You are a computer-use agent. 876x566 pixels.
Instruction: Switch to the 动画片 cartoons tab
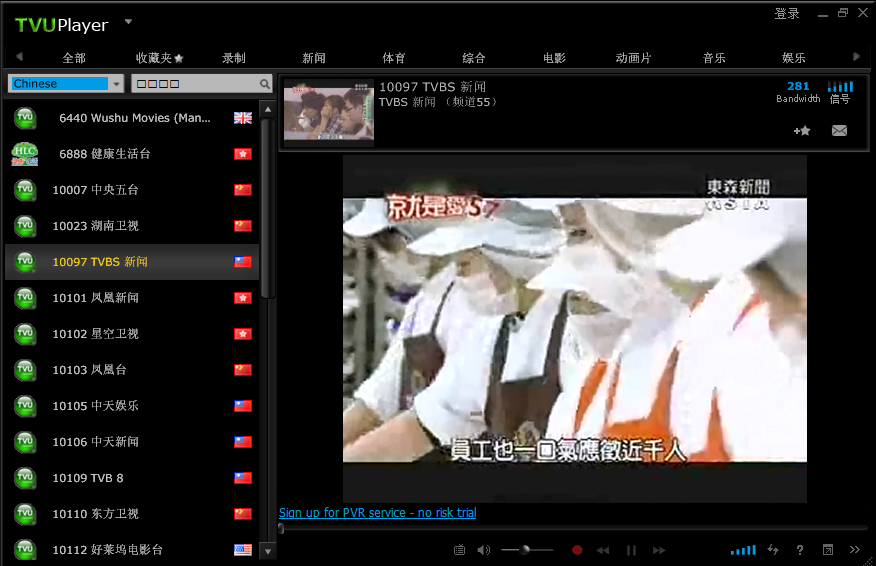click(x=634, y=58)
